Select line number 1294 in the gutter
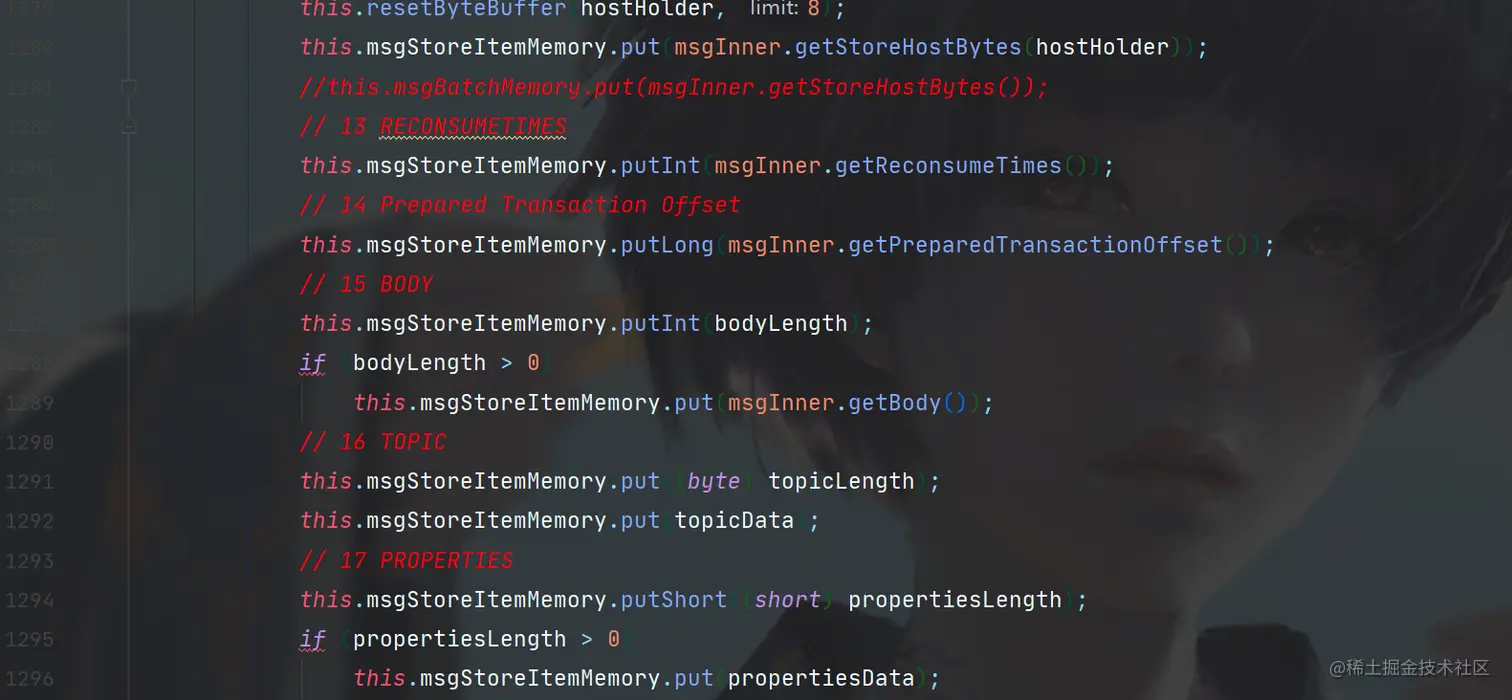Image resolution: width=1512 pixels, height=700 pixels. coord(29,600)
